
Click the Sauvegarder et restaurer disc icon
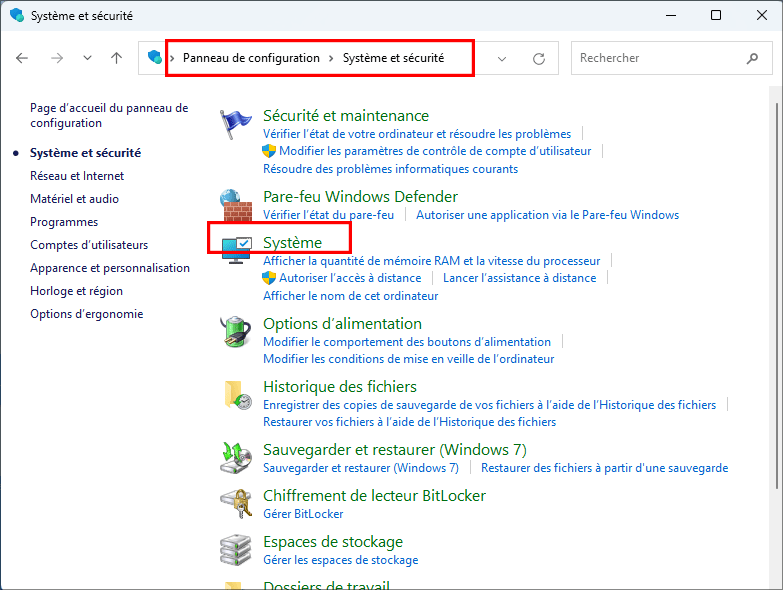236,458
